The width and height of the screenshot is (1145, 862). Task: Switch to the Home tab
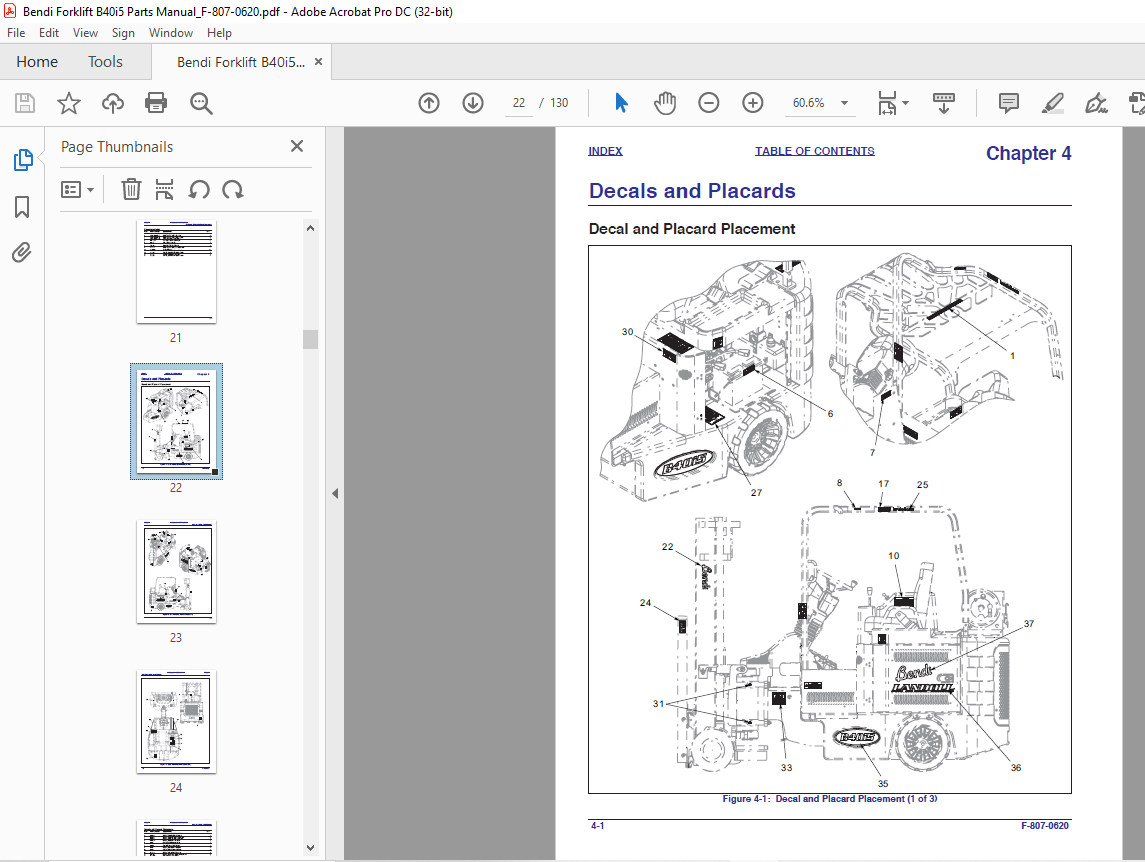37,62
